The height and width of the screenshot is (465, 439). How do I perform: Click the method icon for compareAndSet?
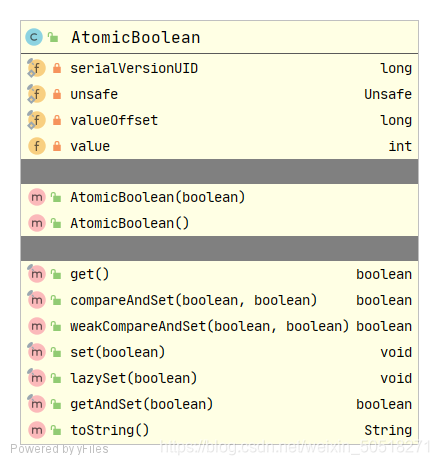pos(36,300)
